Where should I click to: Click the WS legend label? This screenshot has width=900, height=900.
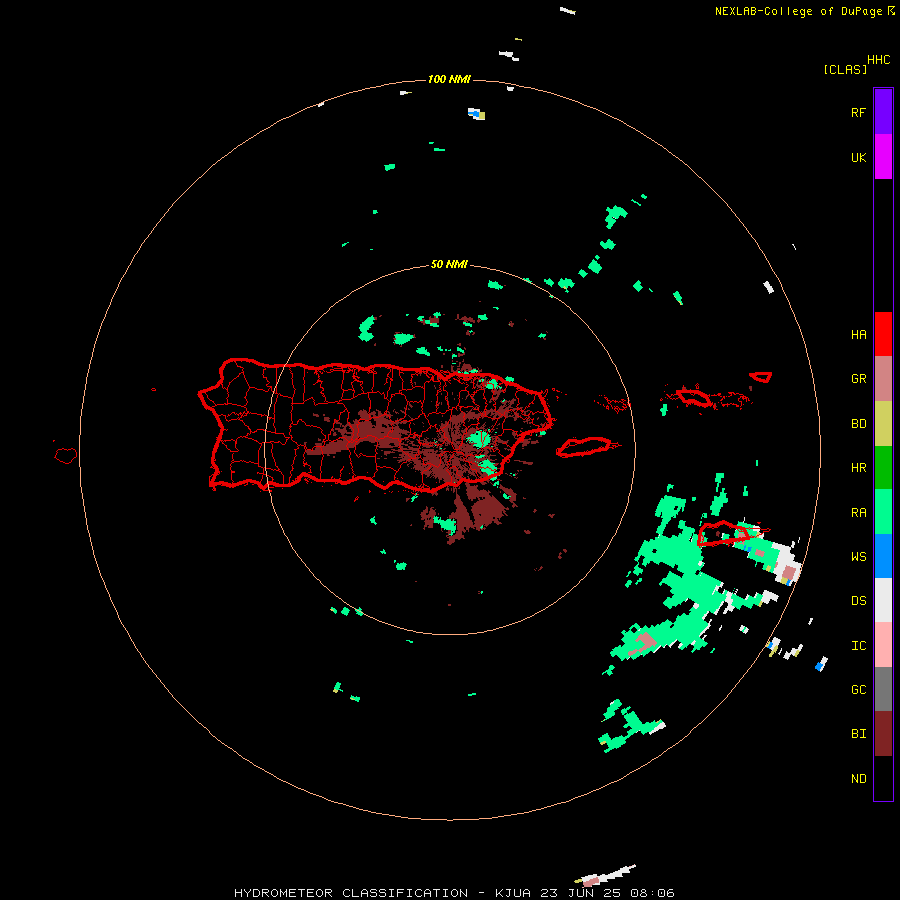pyautogui.click(x=858, y=557)
